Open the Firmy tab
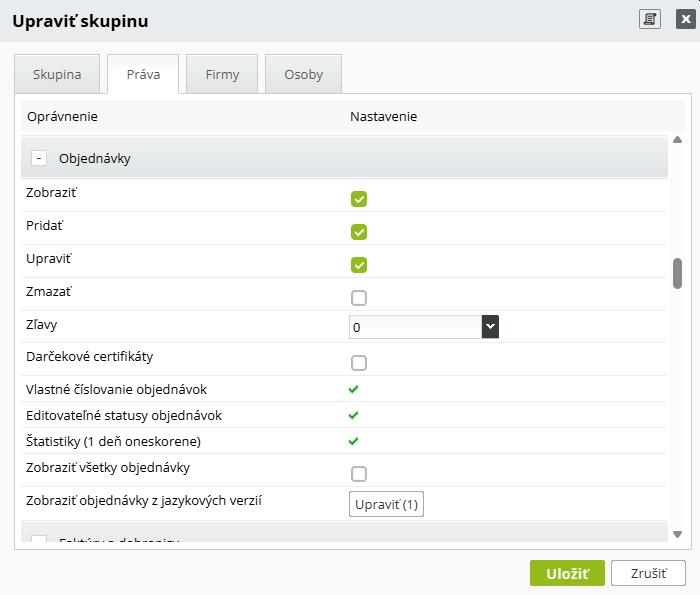700x595 pixels. tap(222, 74)
